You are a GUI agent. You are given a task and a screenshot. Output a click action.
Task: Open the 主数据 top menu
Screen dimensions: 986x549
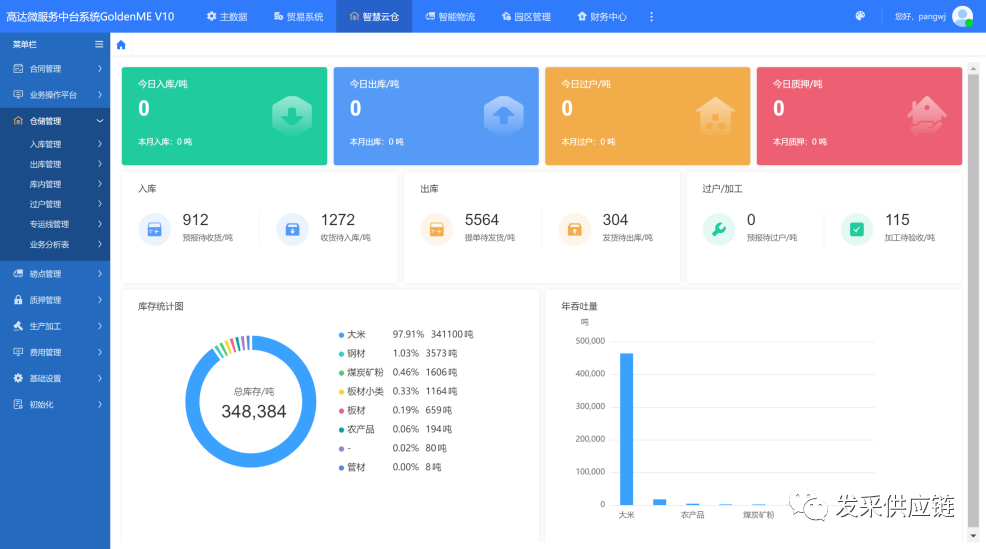click(227, 16)
